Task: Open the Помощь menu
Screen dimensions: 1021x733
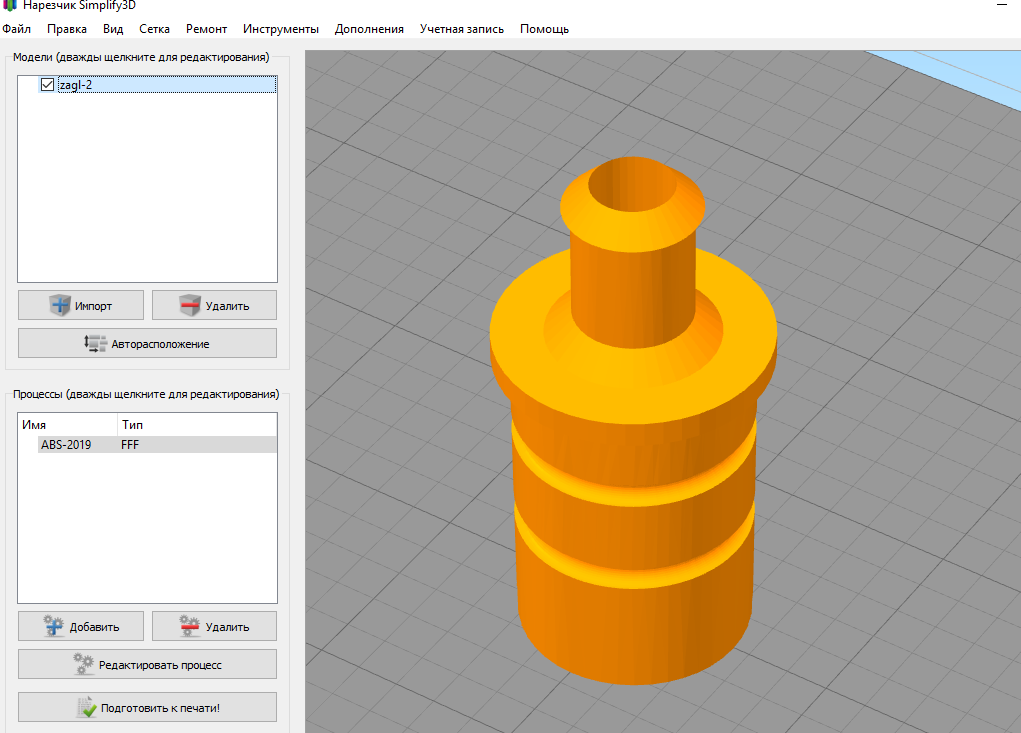Action: [544, 29]
